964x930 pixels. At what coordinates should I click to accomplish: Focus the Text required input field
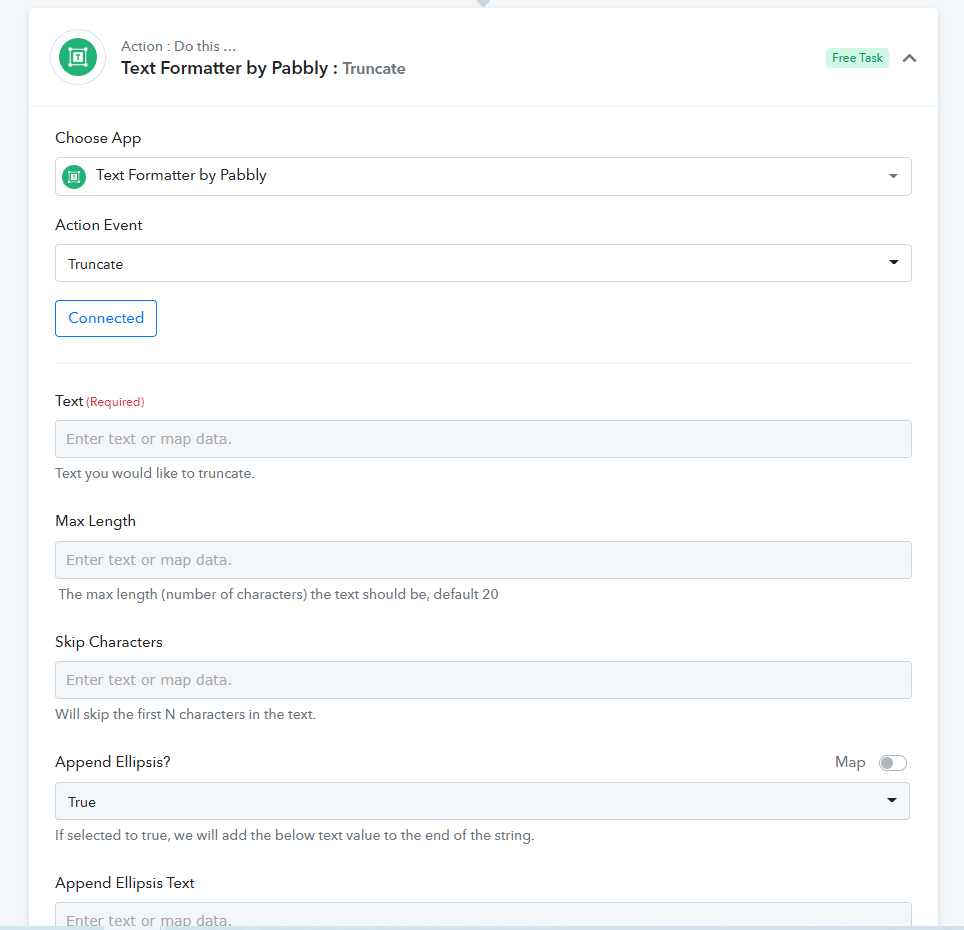tap(483, 439)
